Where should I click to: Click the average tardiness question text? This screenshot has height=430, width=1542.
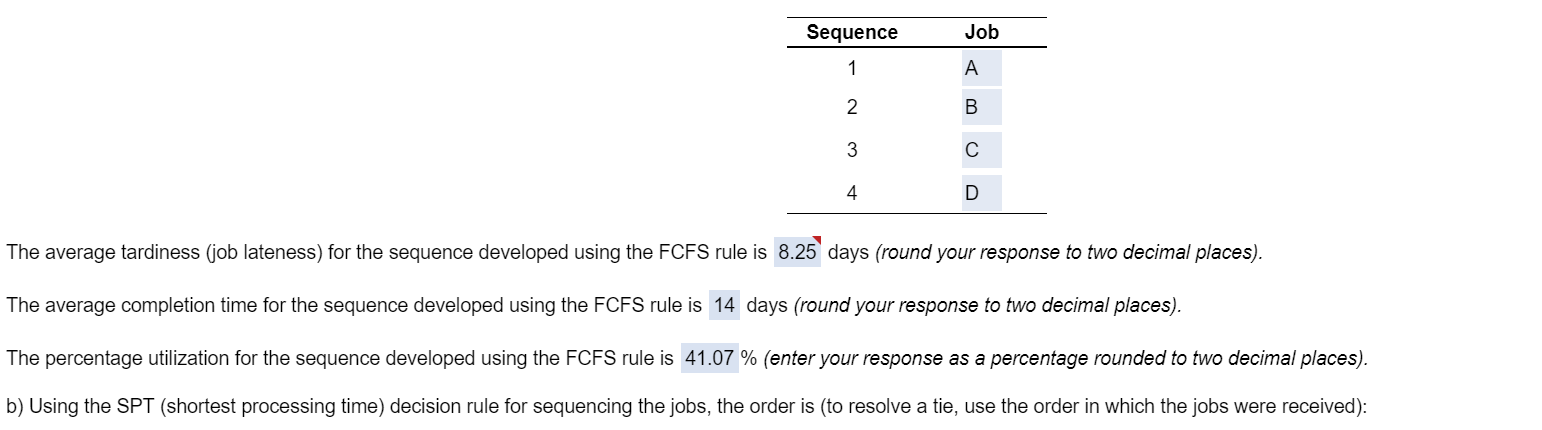coord(386,252)
